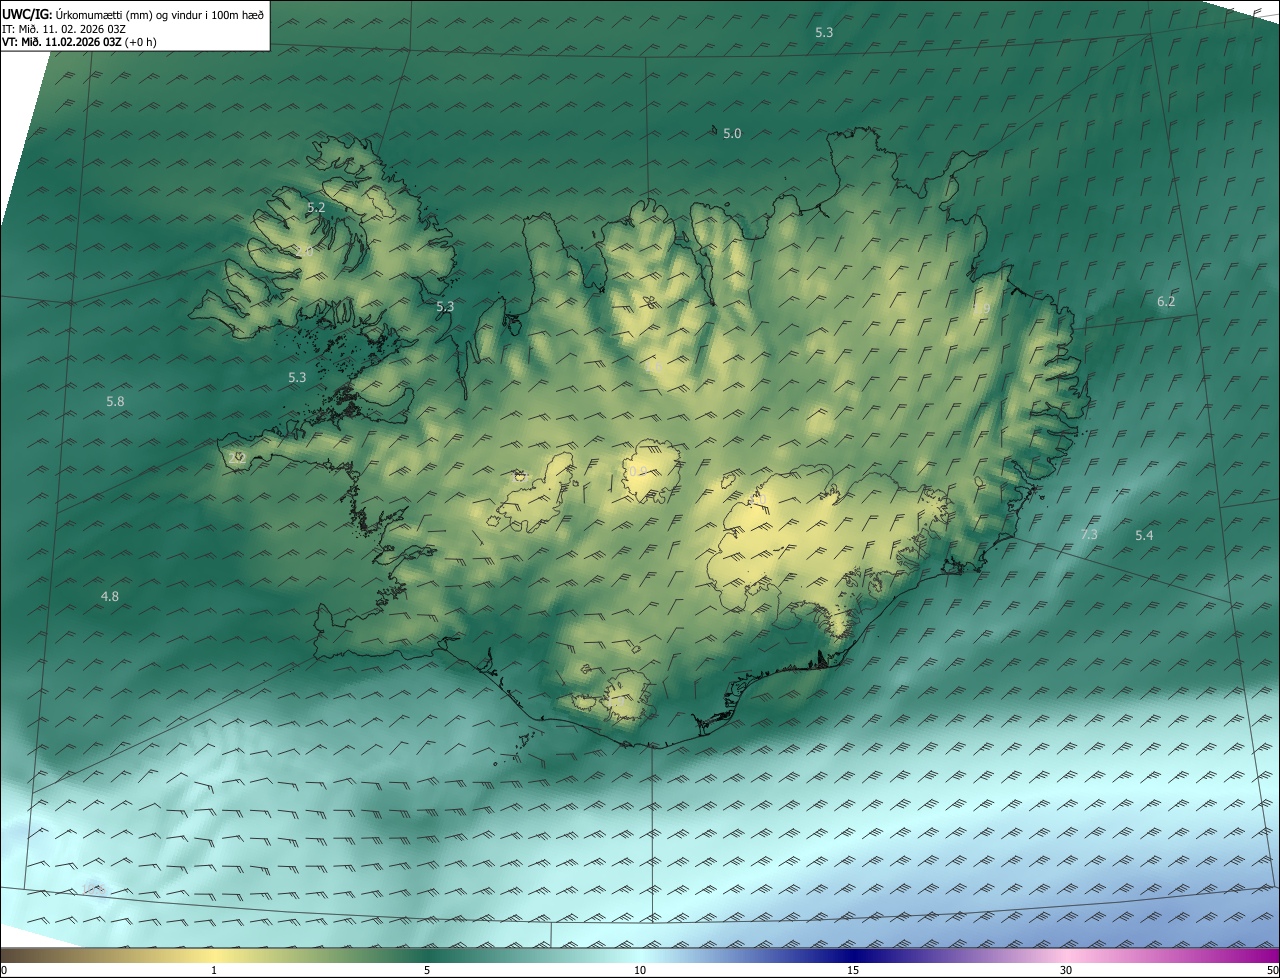The height and width of the screenshot is (978, 1280).
Task: Click the 10 tick label on the colour scale
Action: (640, 970)
